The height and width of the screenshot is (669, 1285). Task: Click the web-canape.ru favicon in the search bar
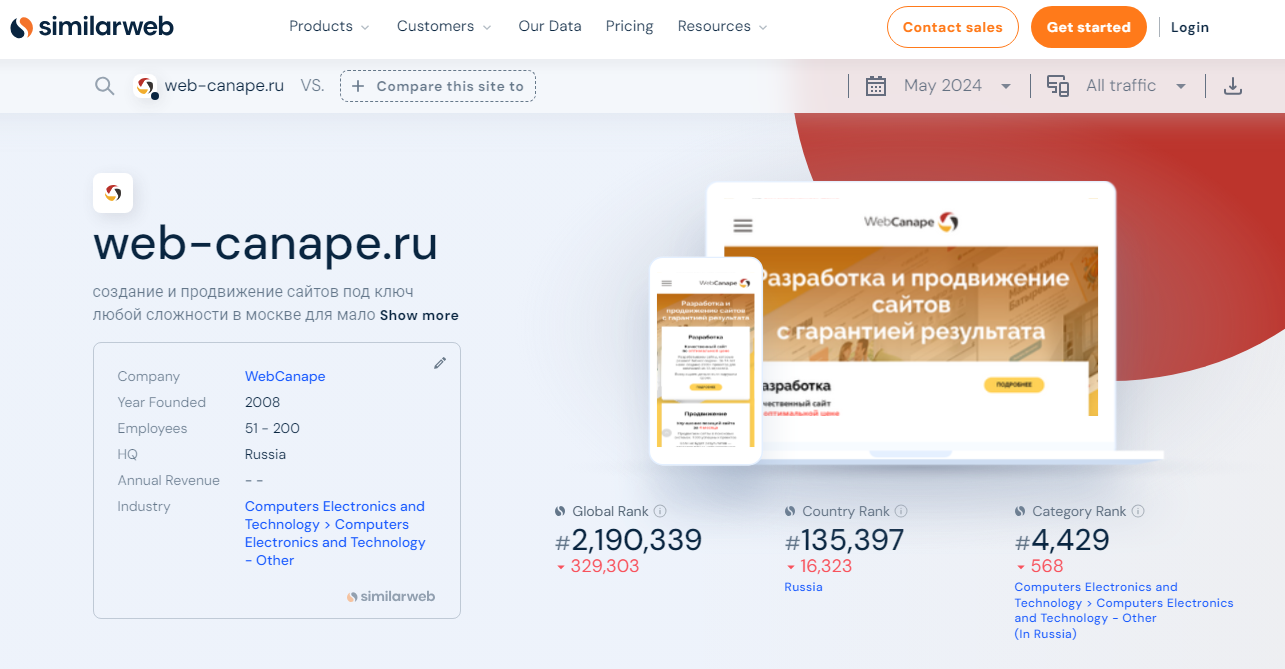[146, 86]
